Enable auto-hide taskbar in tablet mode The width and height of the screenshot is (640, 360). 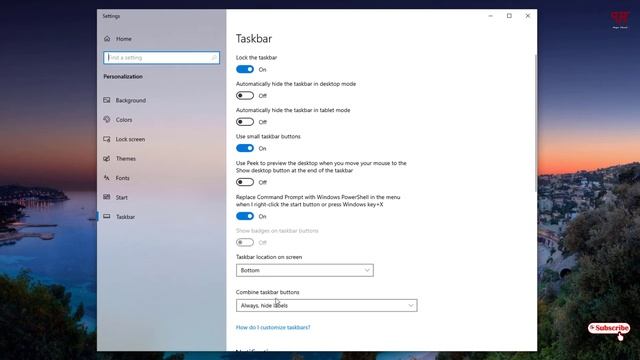(245, 122)
